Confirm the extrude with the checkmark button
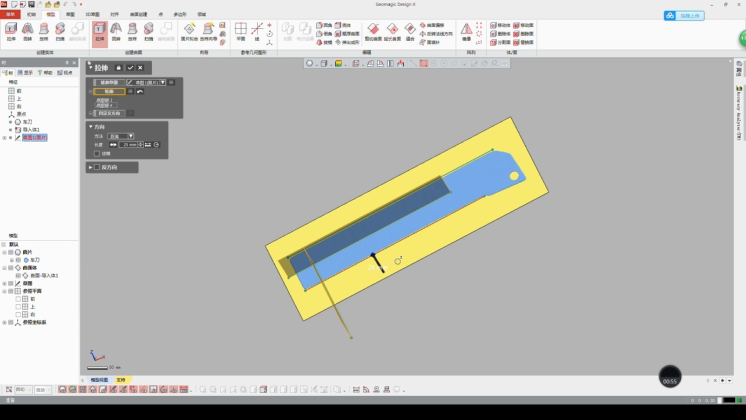Image resolution: width=746 pixels, height=420 pixels. (130, 68)
